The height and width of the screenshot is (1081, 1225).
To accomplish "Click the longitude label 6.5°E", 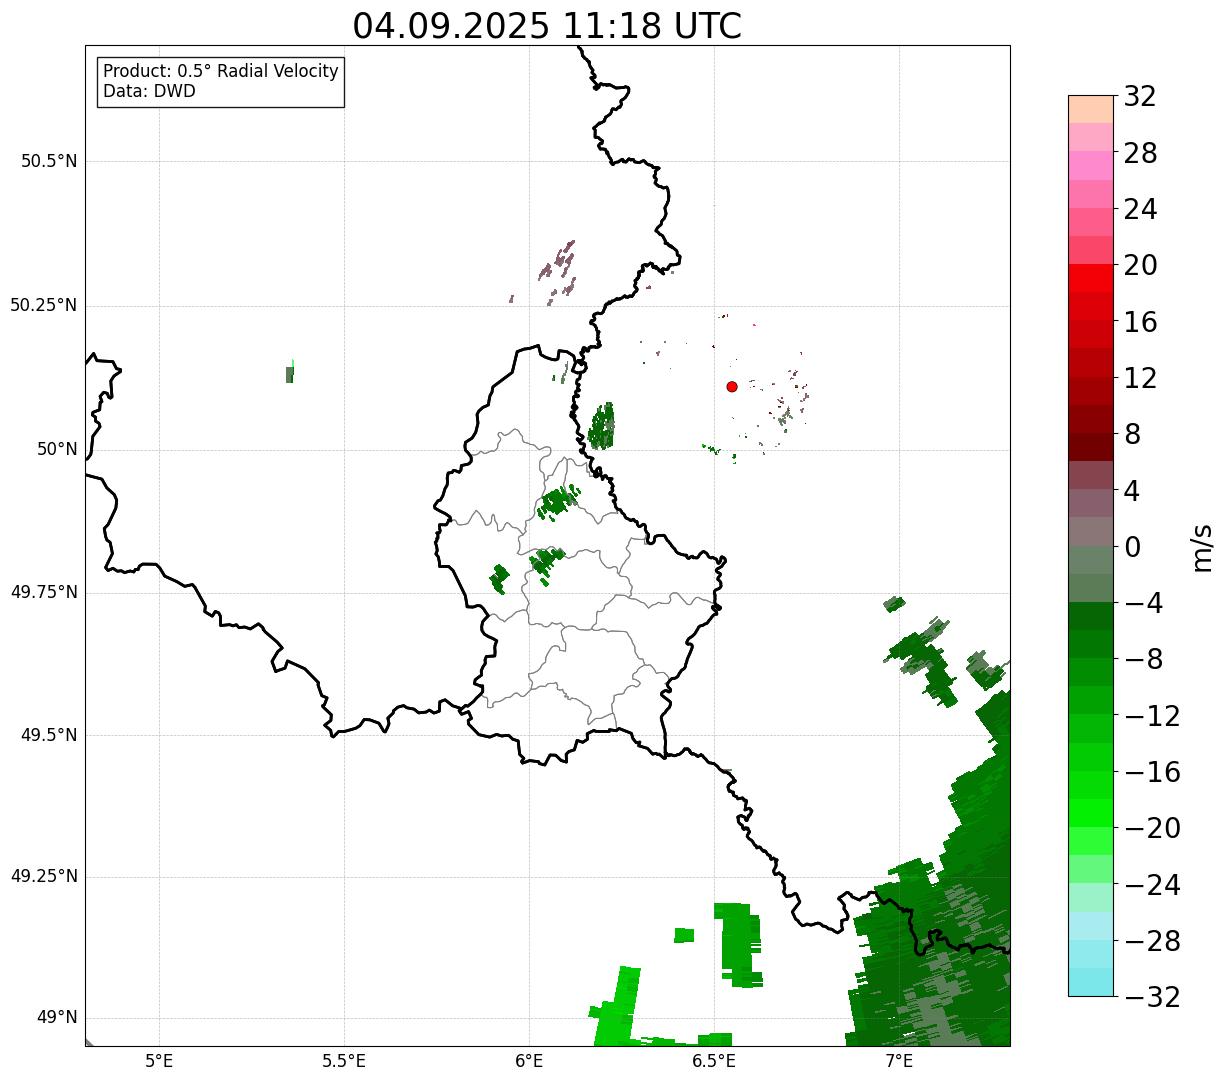I will pyautogui.click(x=714, y=1061).
